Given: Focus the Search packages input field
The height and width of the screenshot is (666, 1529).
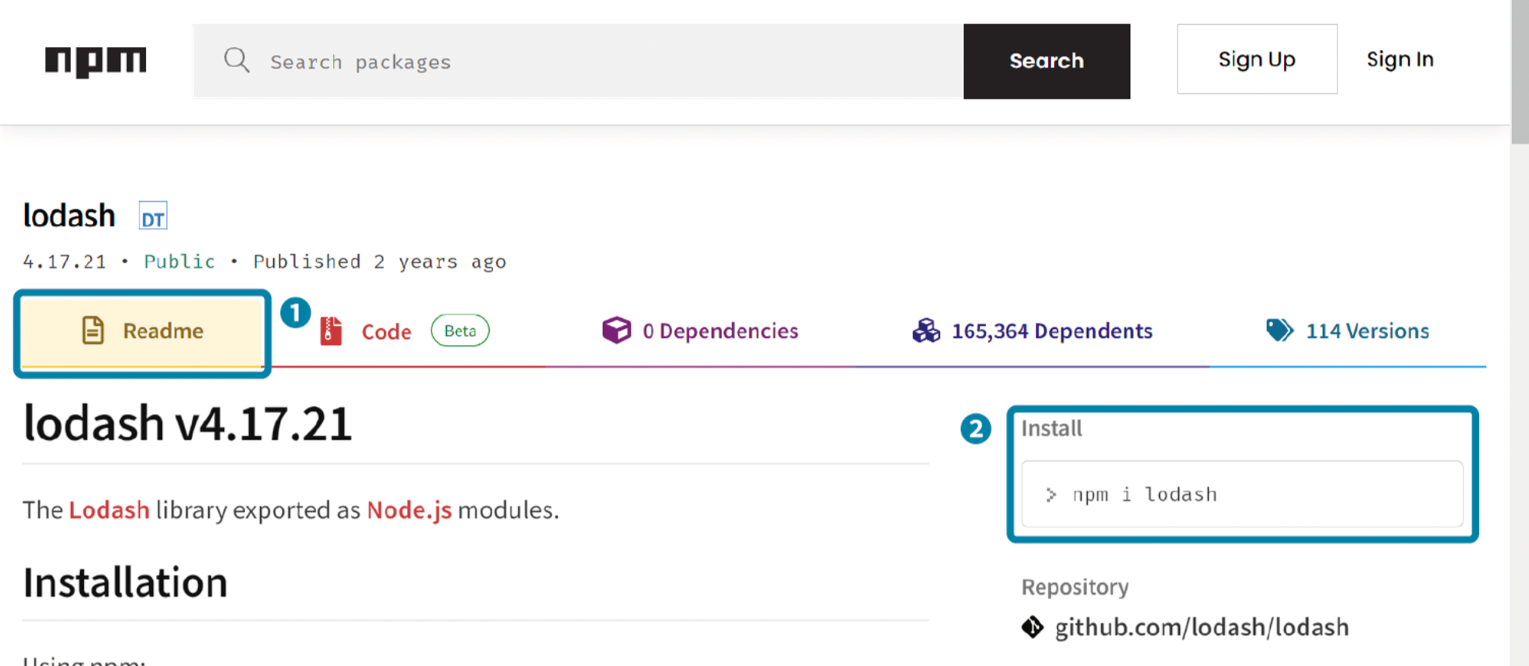Looking at the screenshot, I should coord(600,62).
